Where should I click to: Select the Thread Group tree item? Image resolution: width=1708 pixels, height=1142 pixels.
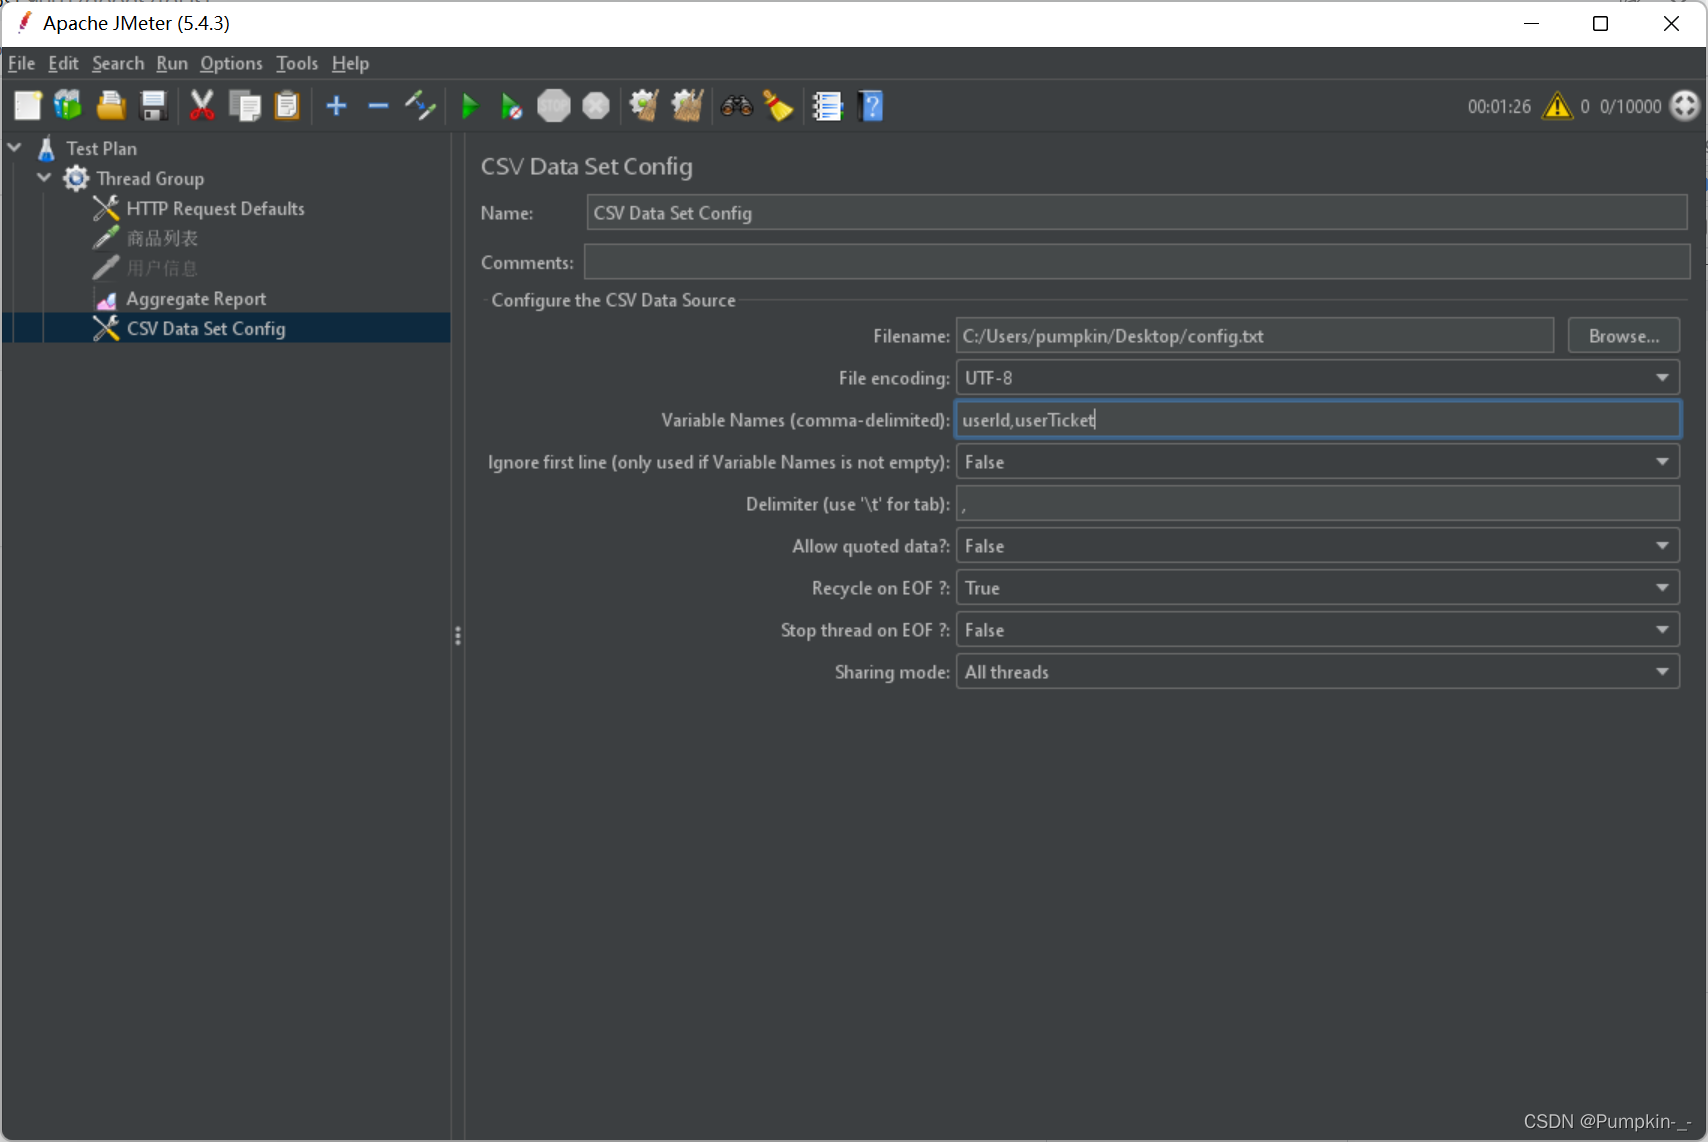(150, 178)
